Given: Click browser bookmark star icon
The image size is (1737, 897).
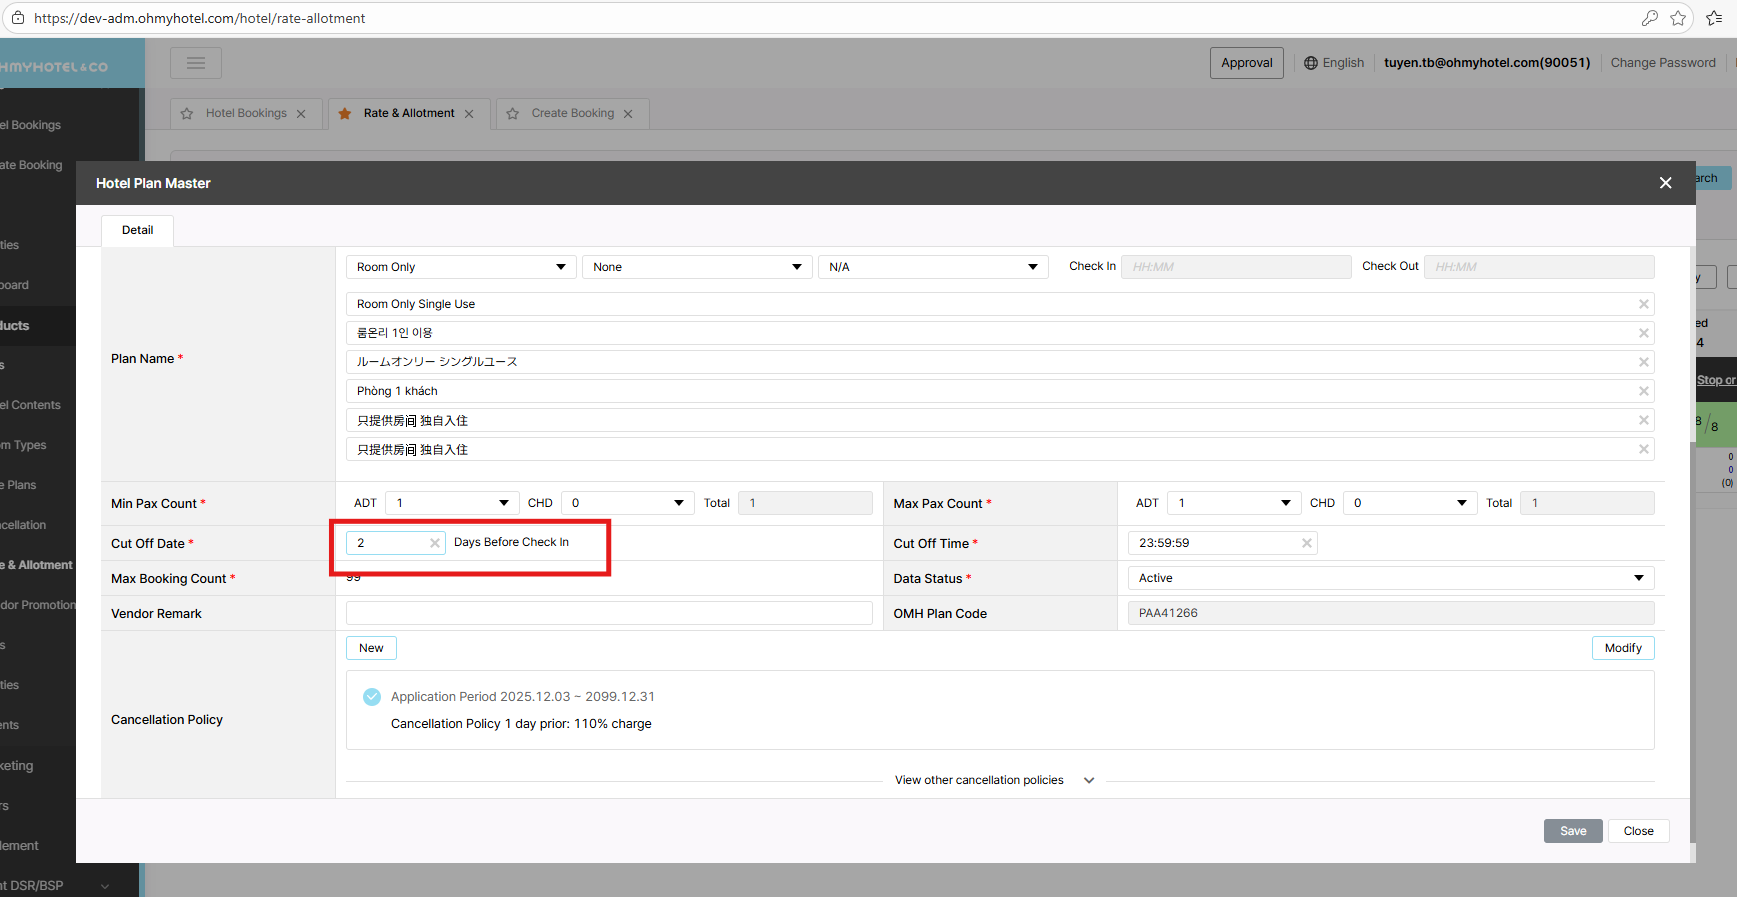Looking at the screenshot, I should (x=1678, y=18).
